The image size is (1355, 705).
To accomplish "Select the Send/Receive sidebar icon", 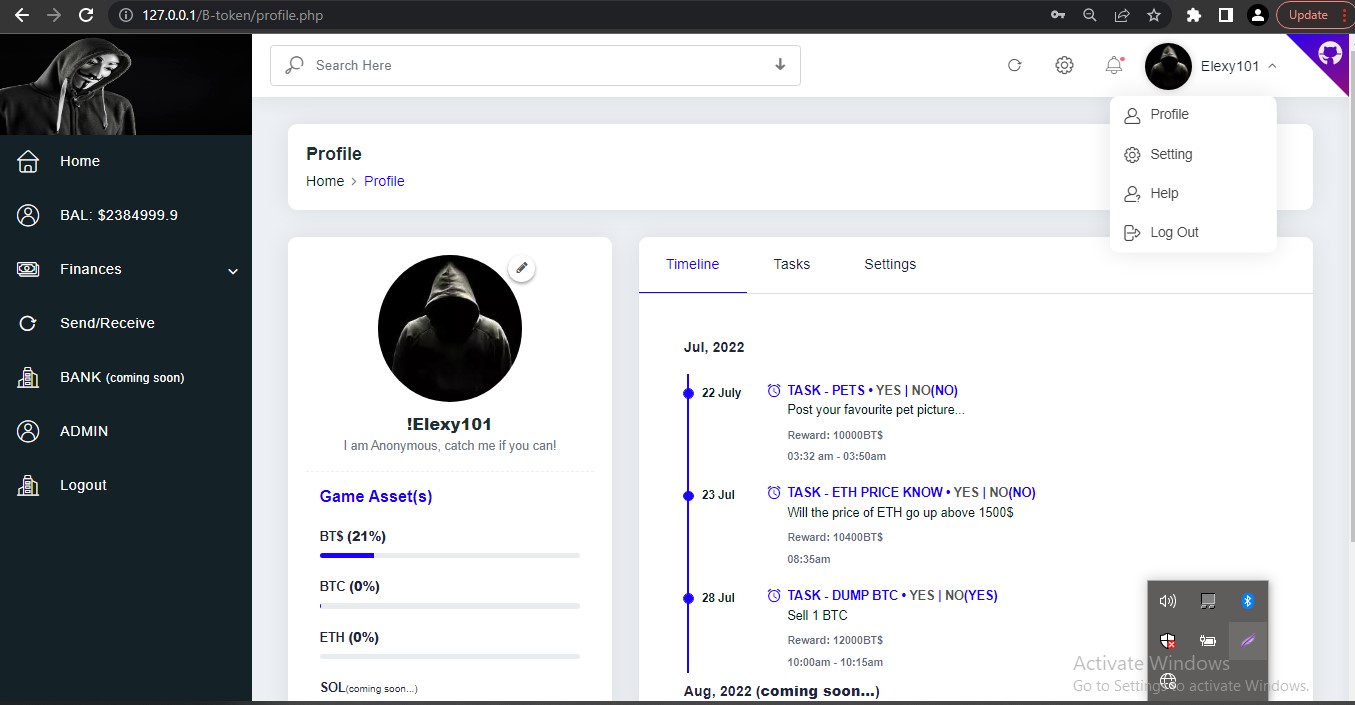I will (x=28, y=322).
